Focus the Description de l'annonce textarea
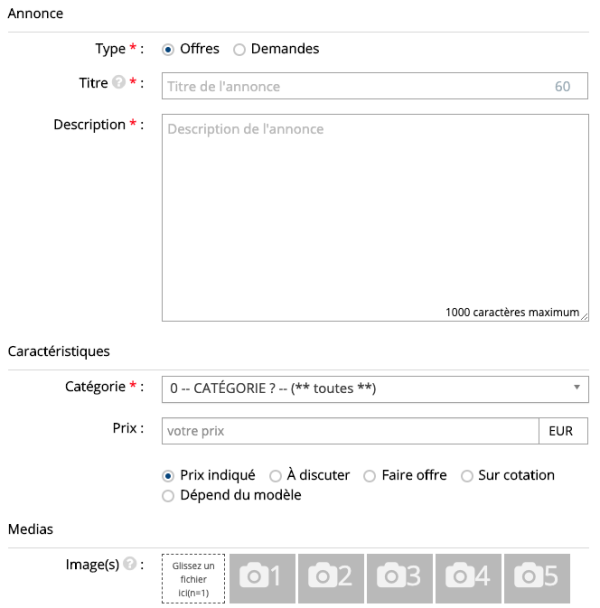The width and height of the screenshot is (600, 608). (x=375, y=217)
